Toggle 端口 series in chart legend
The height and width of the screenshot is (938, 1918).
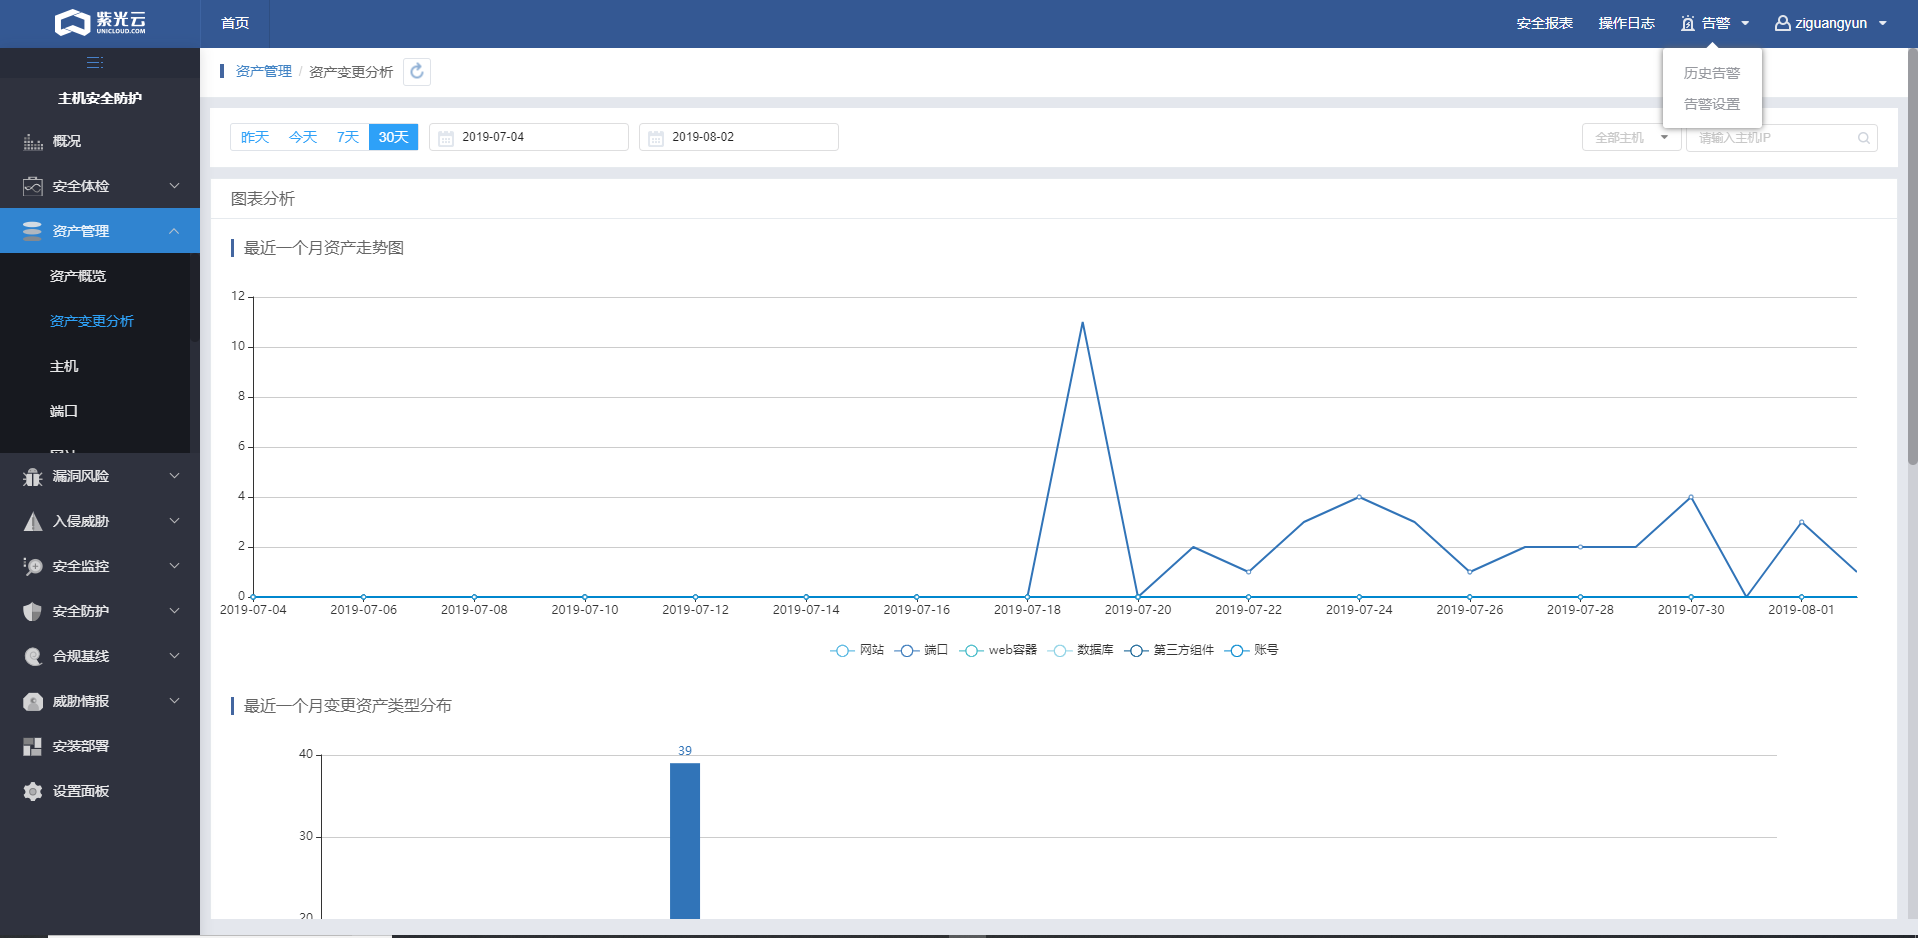point(921,650)
